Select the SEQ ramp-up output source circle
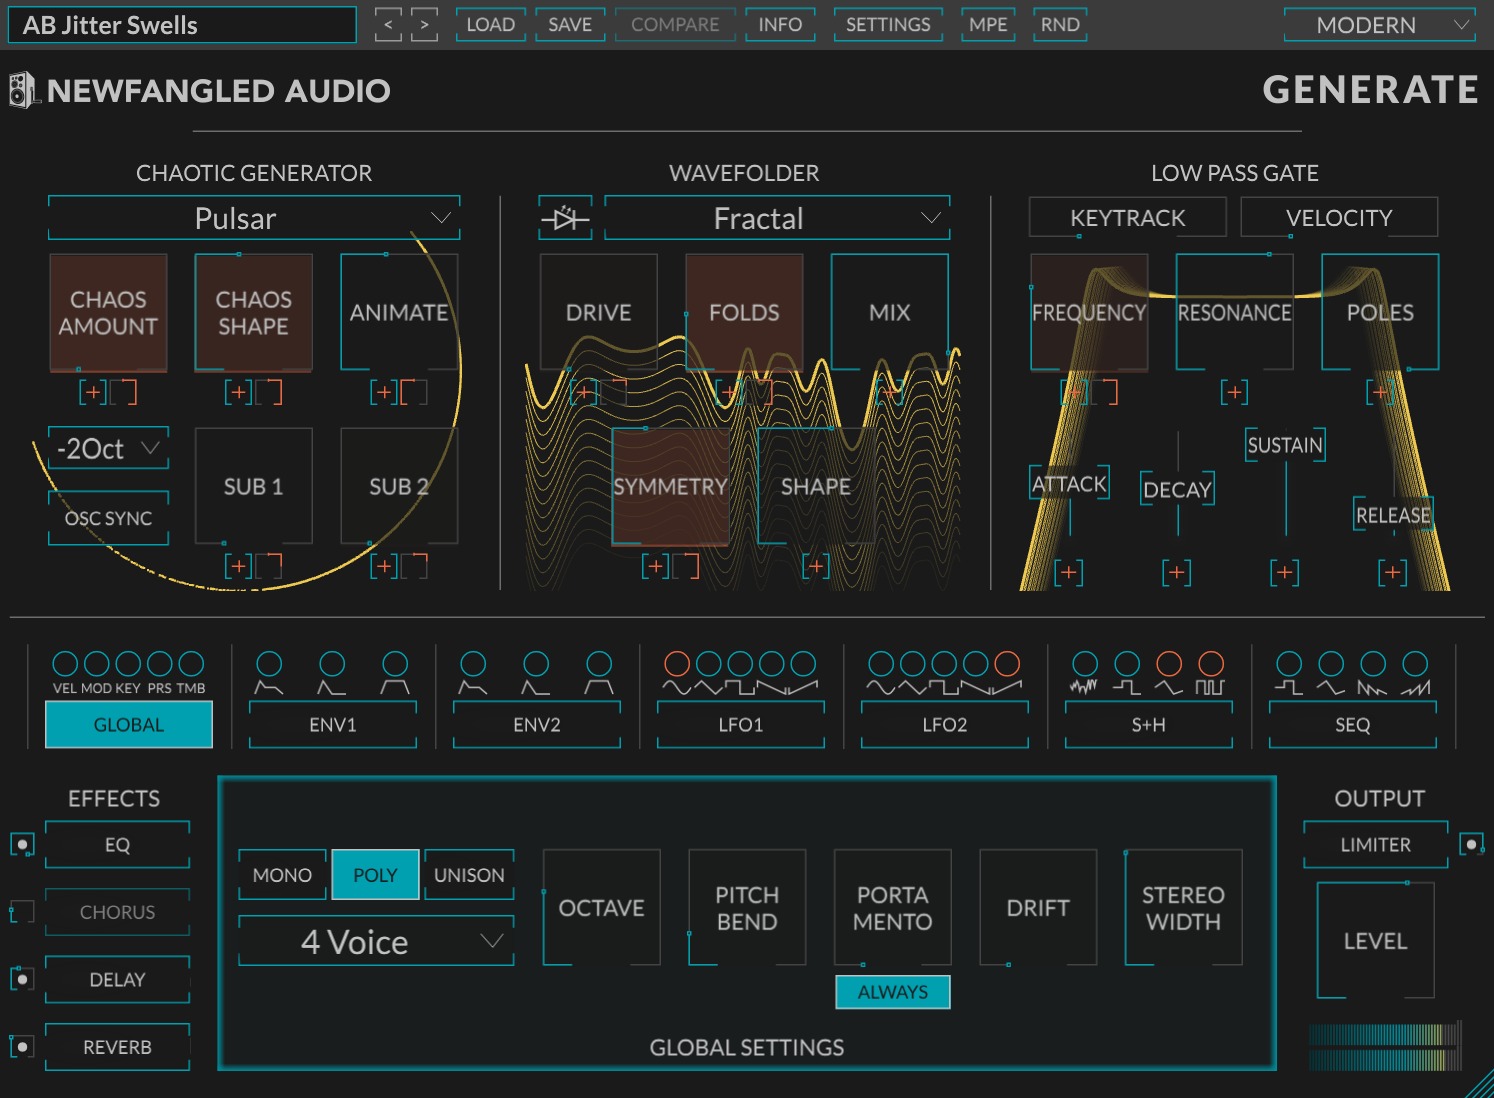 point(1415,664)
